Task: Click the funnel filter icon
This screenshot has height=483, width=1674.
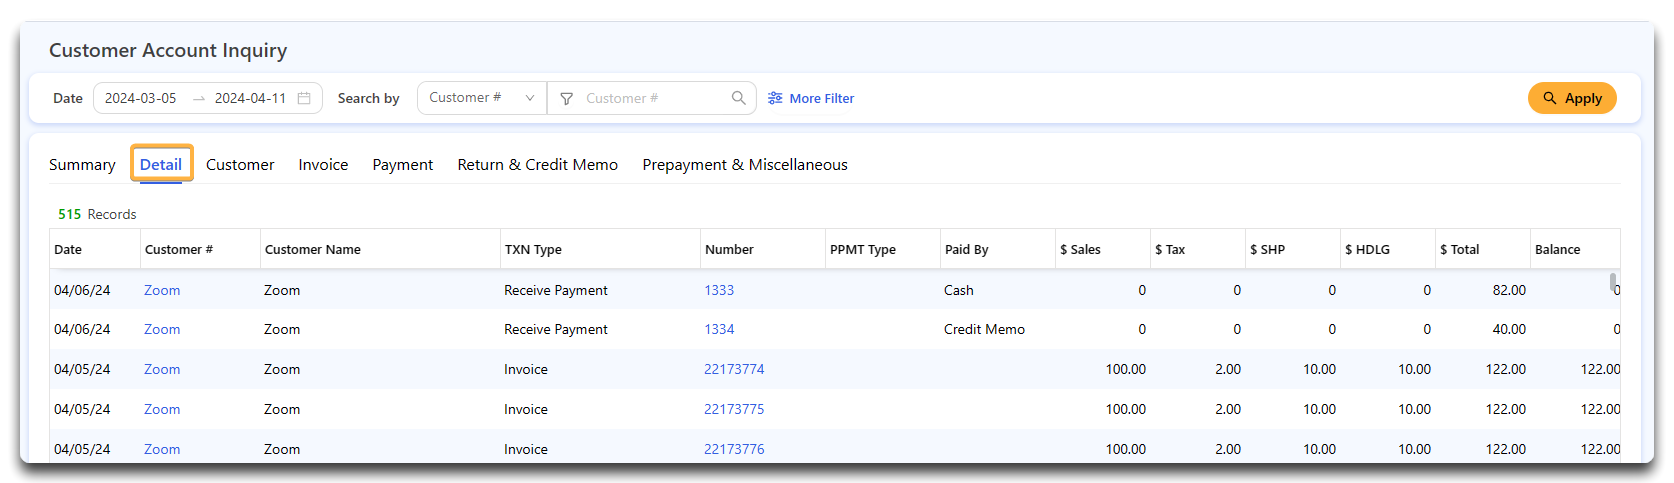Action: tap(566, 98)
